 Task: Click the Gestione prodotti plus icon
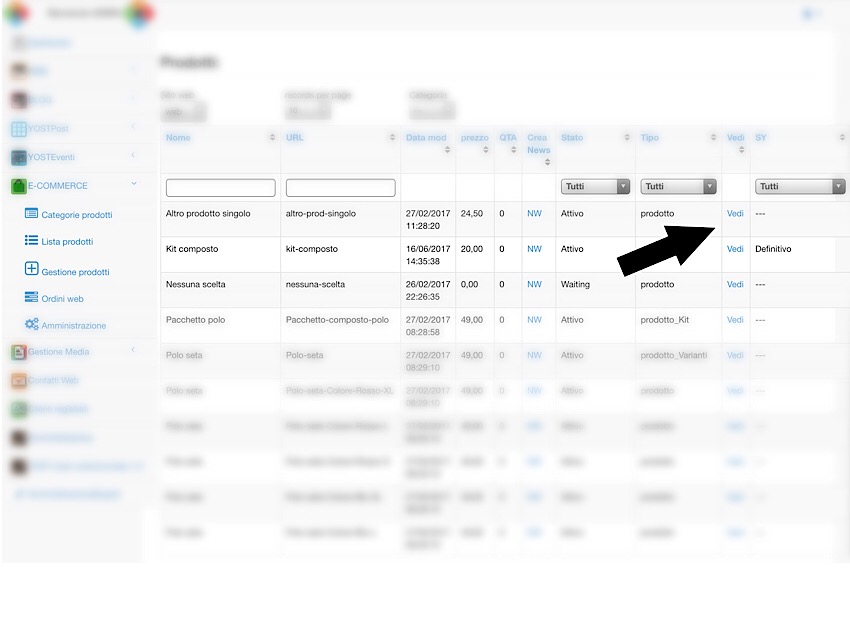click(32, 270)
